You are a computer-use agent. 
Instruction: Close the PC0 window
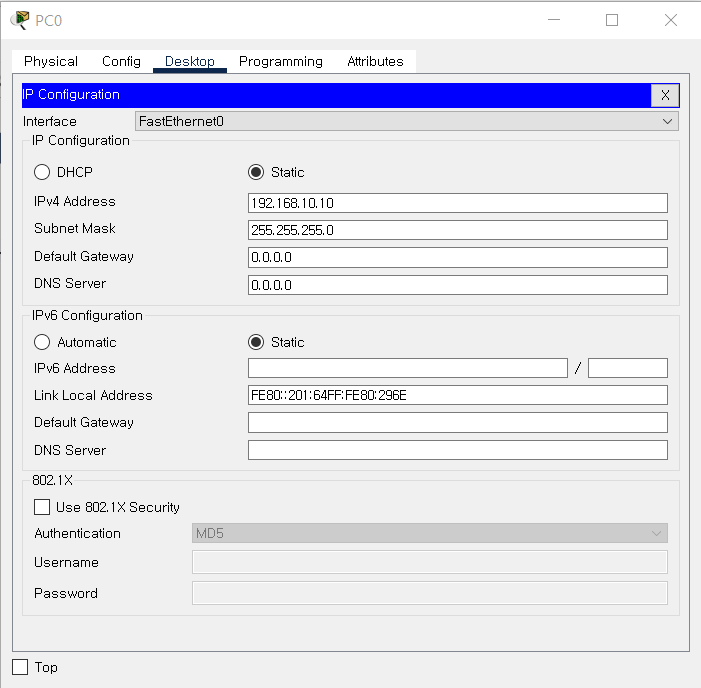671,20
